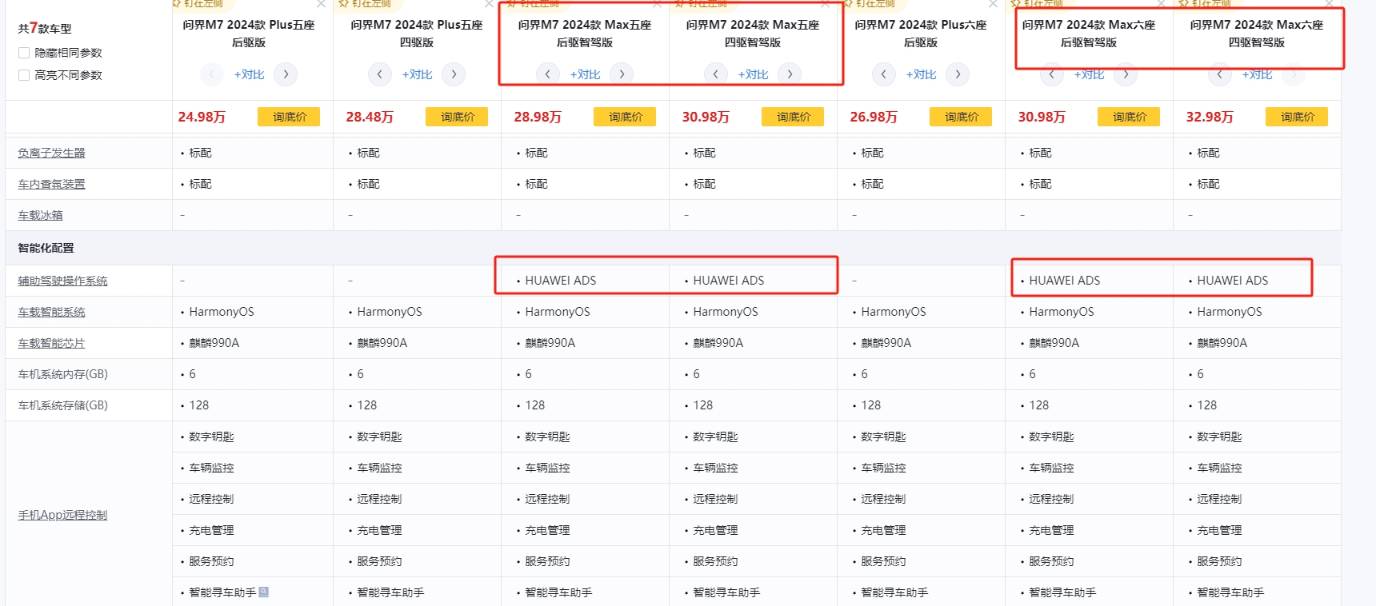Select HUAWEI ADS under Max六座 四驱智驾版
This screenshot has width=1376, height=606.
click(x=1232, y=281)
